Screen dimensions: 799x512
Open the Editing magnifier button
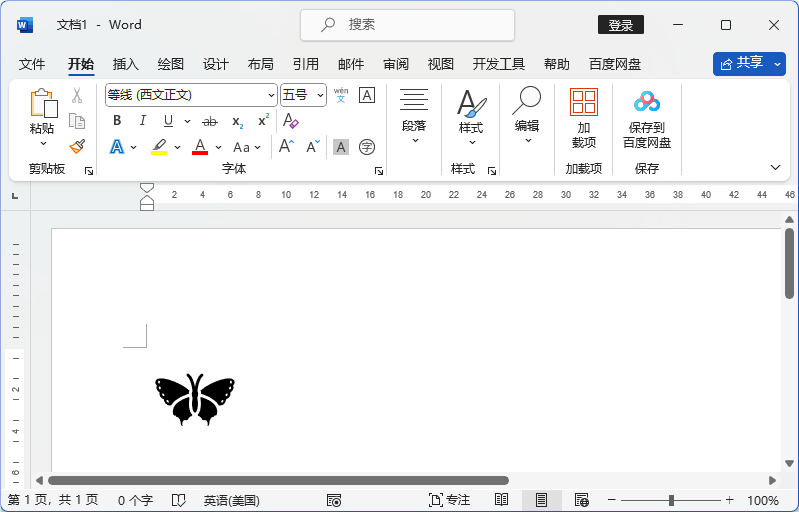click(527, 115)
